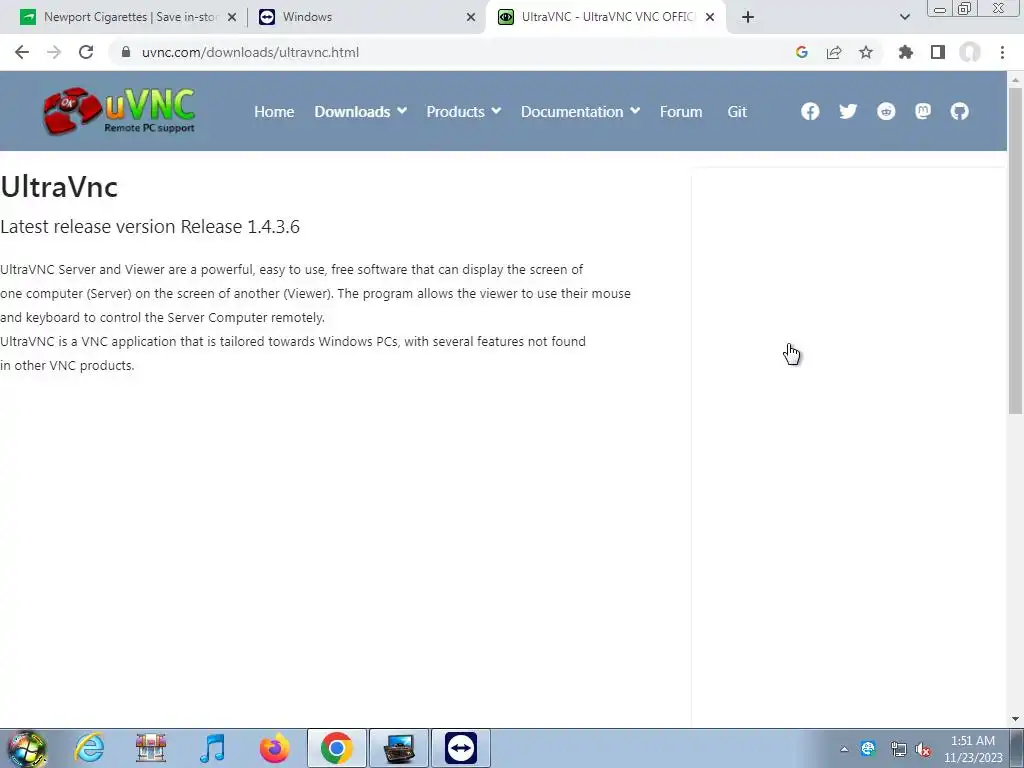Open the Chrome profile avatar
Image resolution: width=1024 pixels, height=768 pixels.
pyautogui.click(x=970, y=52)
